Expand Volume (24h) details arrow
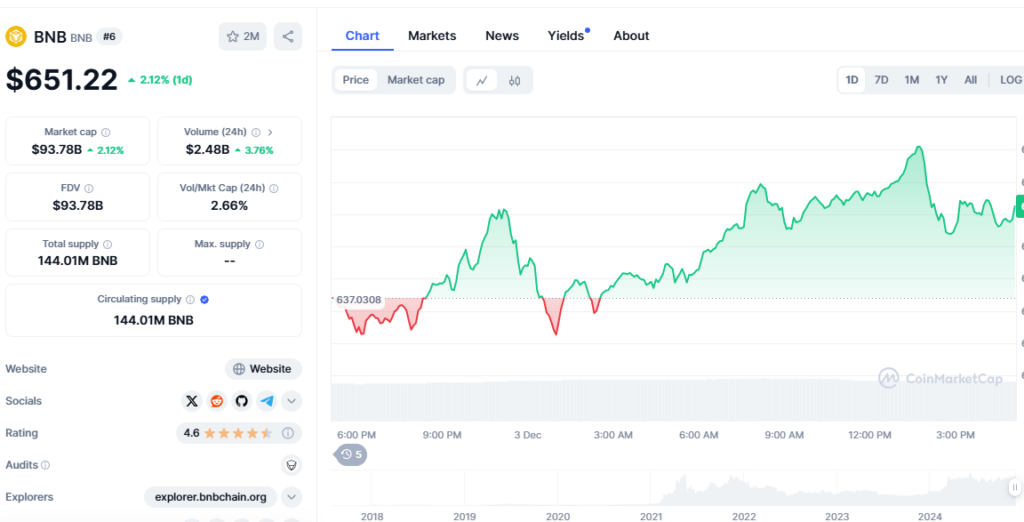The height and width of the screenshot is (522, 1024). [270, 132]
